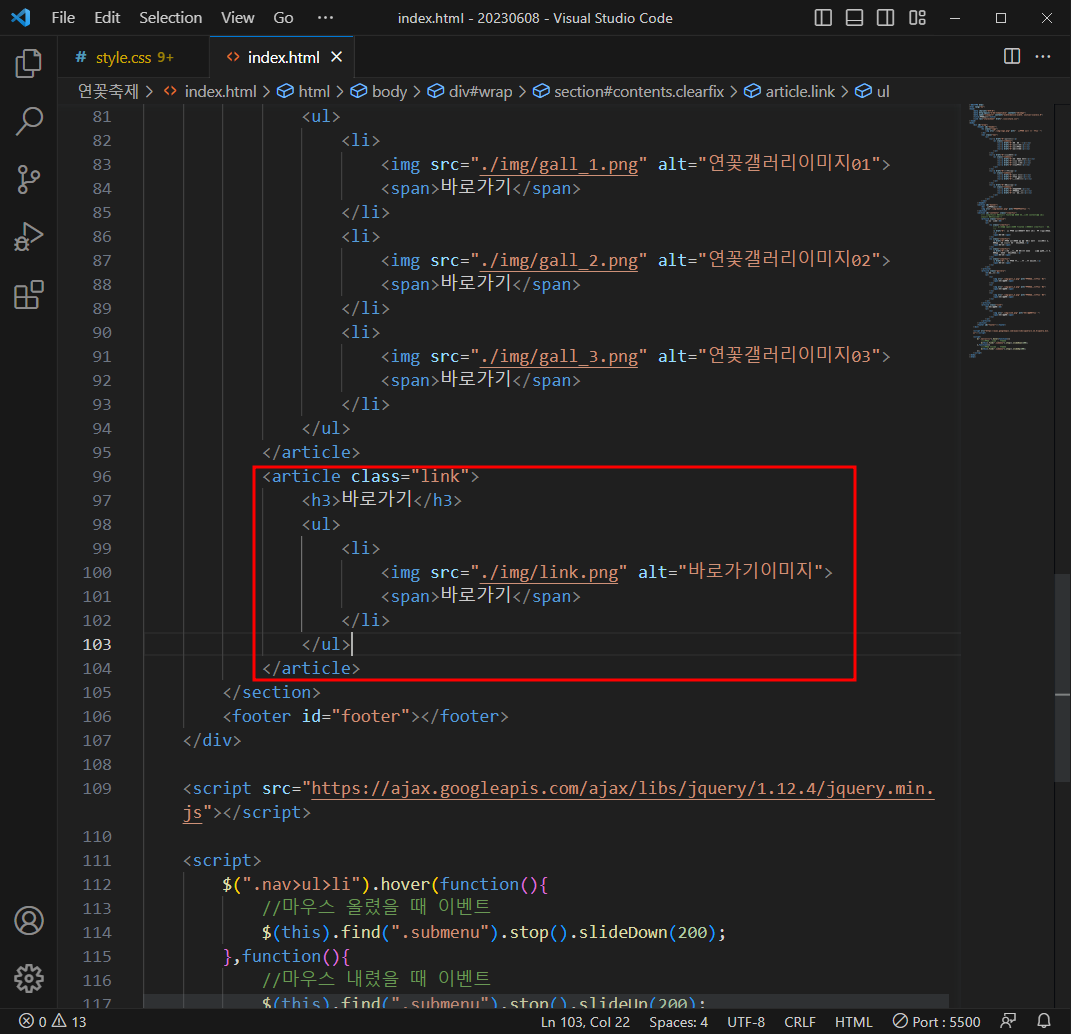Click the jQuery CDN script URL link
Screen dimensions: 1071x1034
[x=622, y=789]
